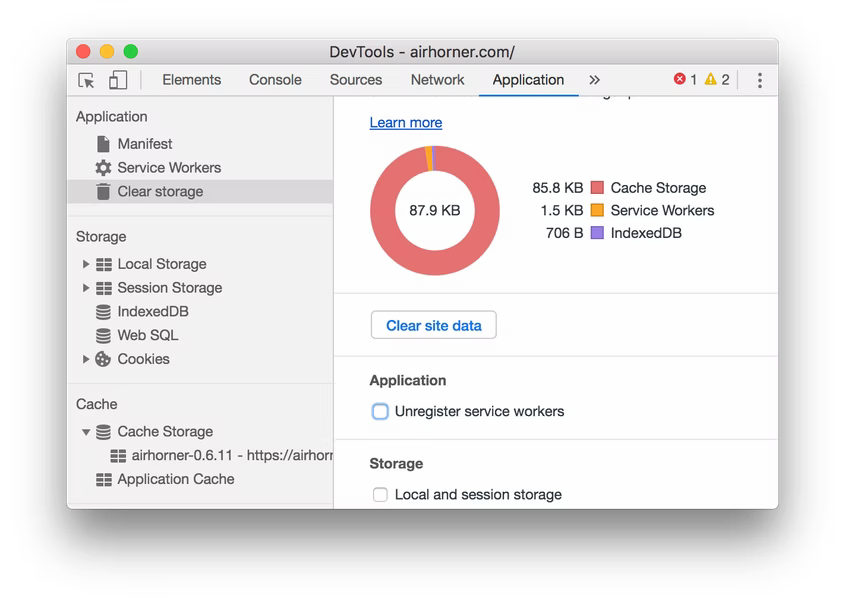Expand the Session Storage tree arrow
Image resolution: width=845 pixels, height=604 pixels.
point(86,288)
